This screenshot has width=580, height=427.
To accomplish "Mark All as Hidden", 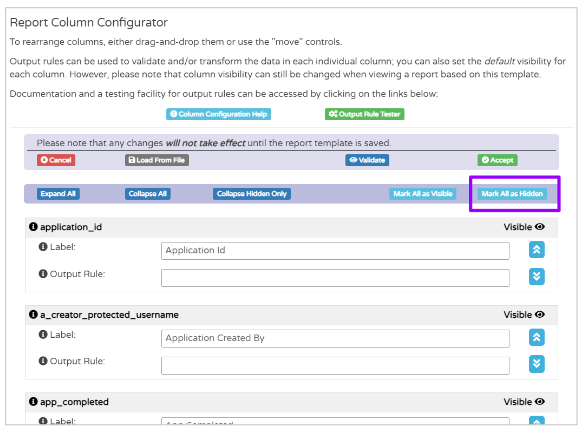I will tap(512, 194).
